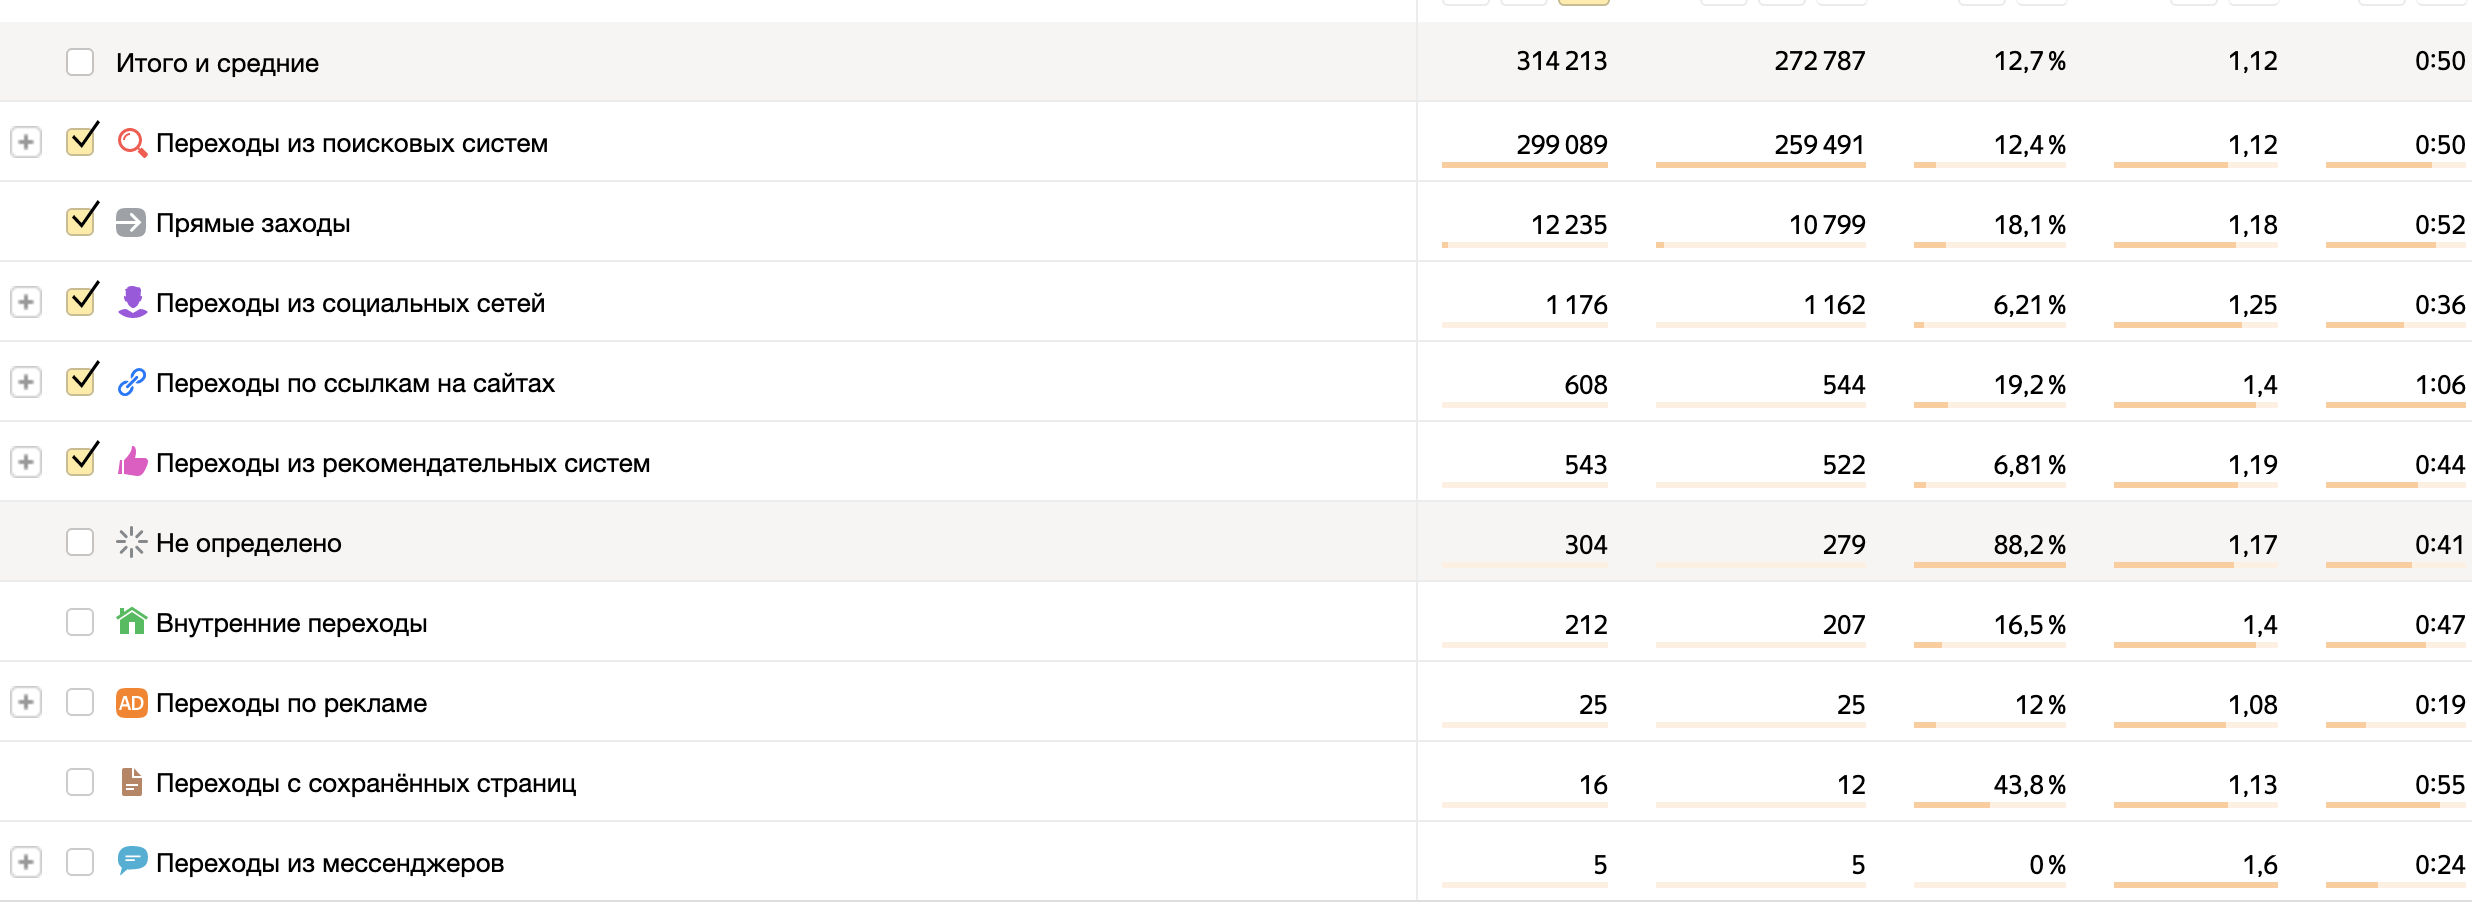Click the internal transitions house icon
The image size is (2472, 902).
point(131,622)
